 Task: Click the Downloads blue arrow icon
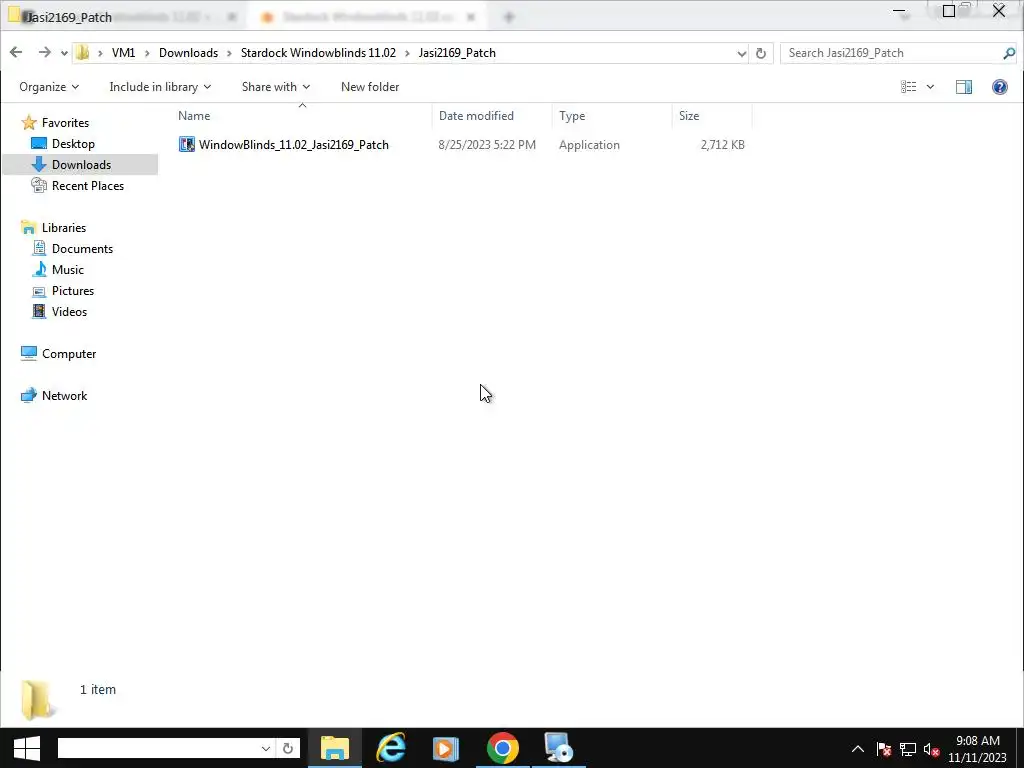39,165
